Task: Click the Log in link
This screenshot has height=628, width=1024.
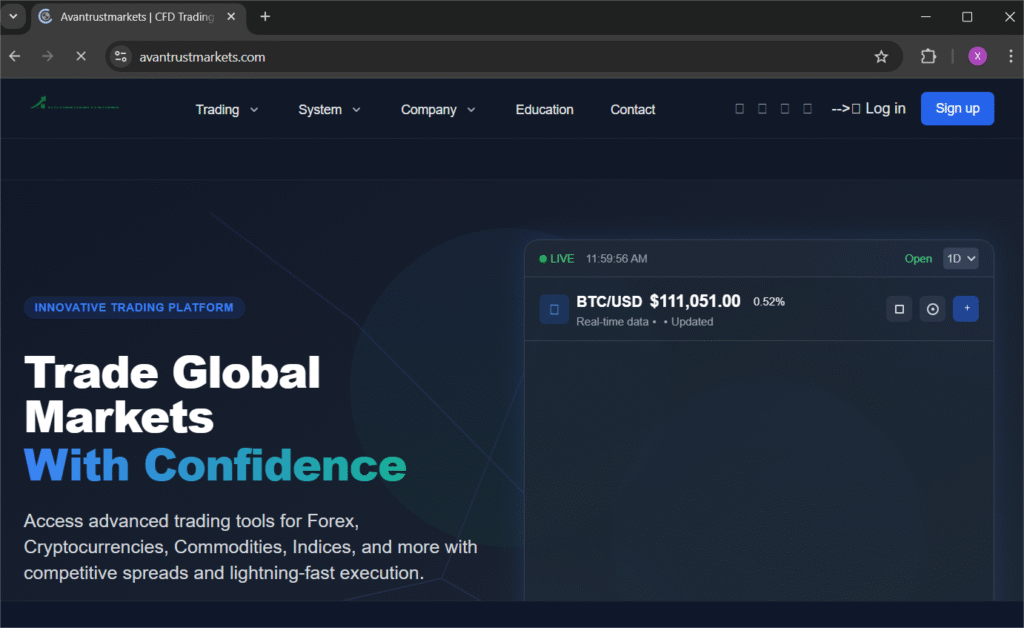Action: pos(886,108)
